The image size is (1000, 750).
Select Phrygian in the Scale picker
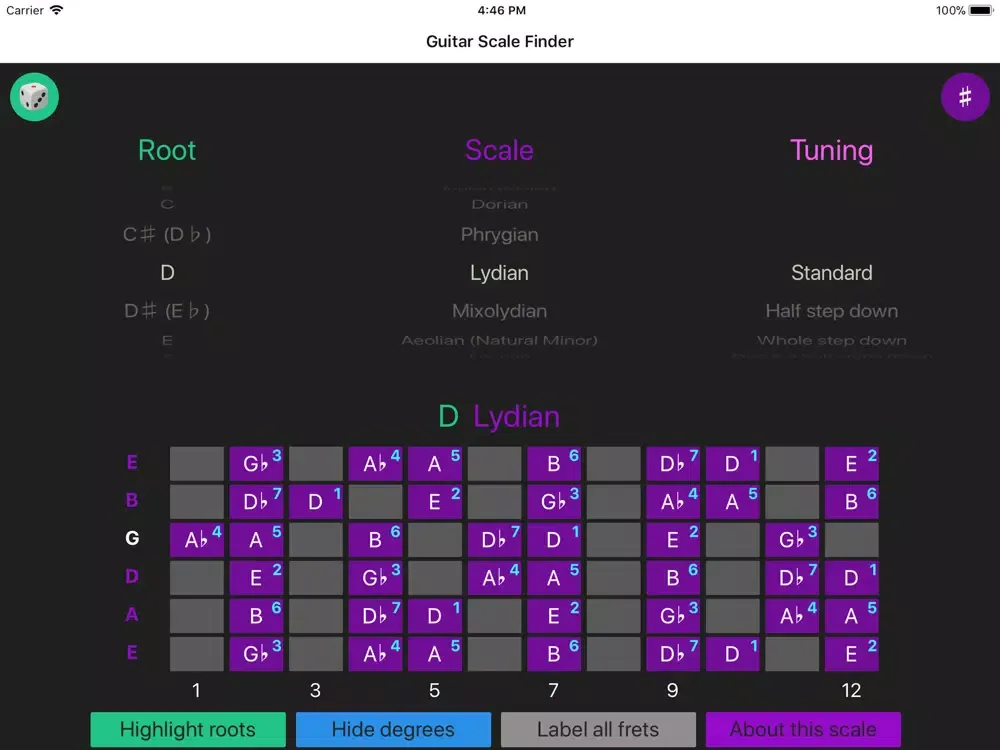[499, 235]
